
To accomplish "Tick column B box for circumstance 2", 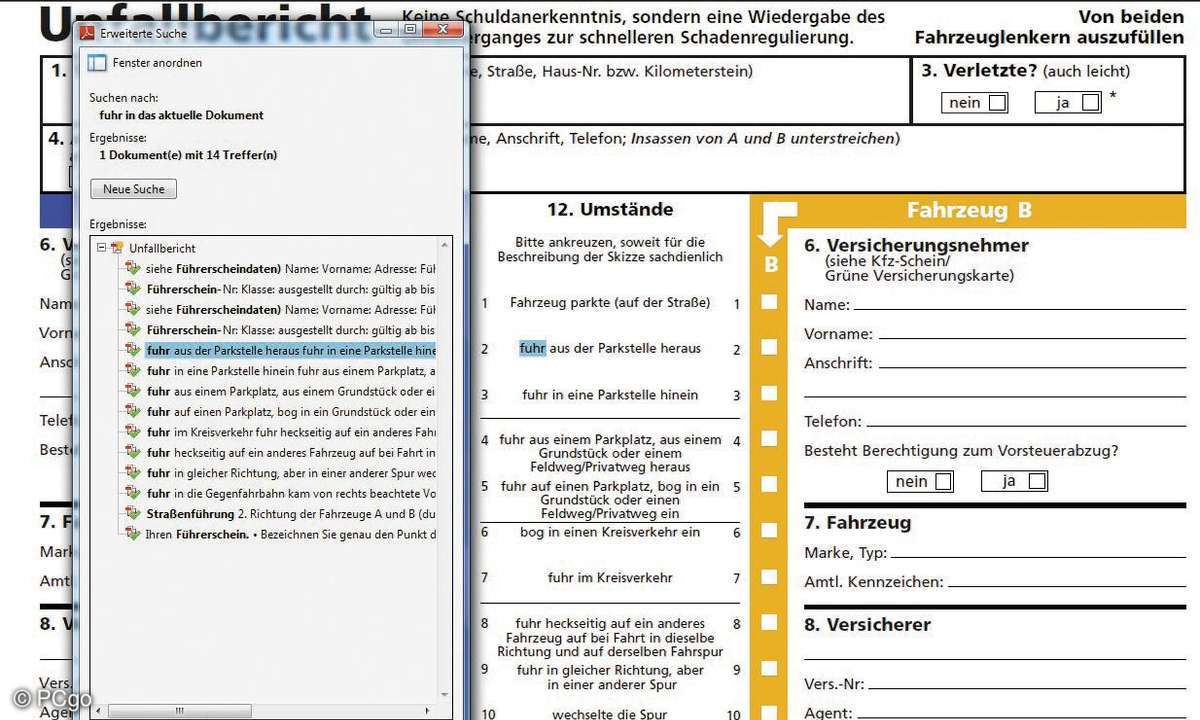I will [769, 347].
